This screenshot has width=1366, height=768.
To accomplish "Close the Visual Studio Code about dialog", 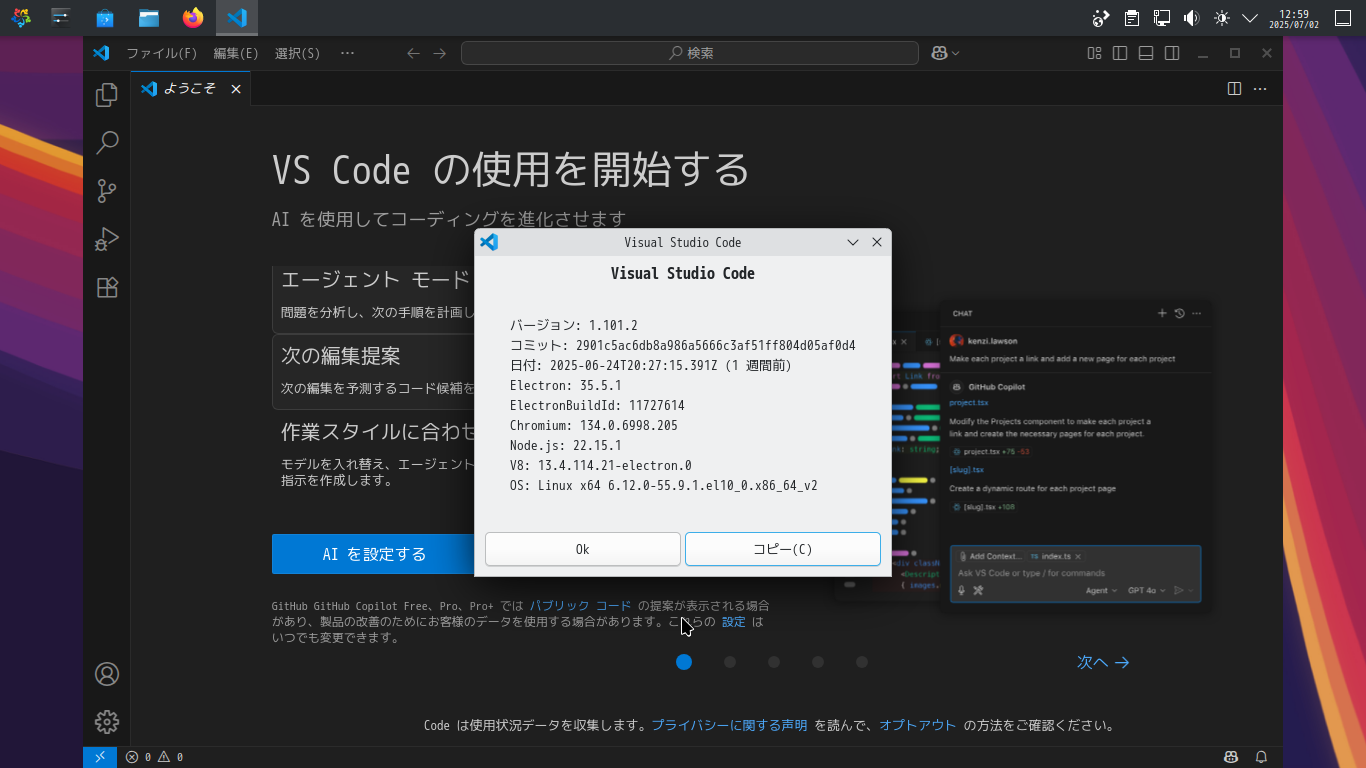I will coord(877,242).
